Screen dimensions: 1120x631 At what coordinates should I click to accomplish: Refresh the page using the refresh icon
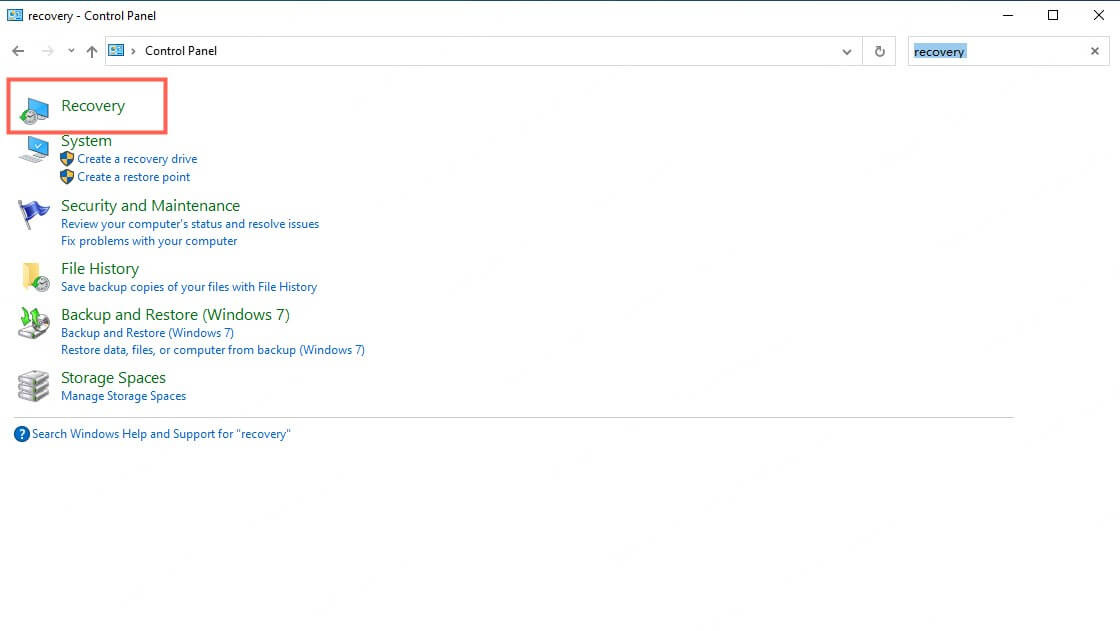tap(878, 51)
